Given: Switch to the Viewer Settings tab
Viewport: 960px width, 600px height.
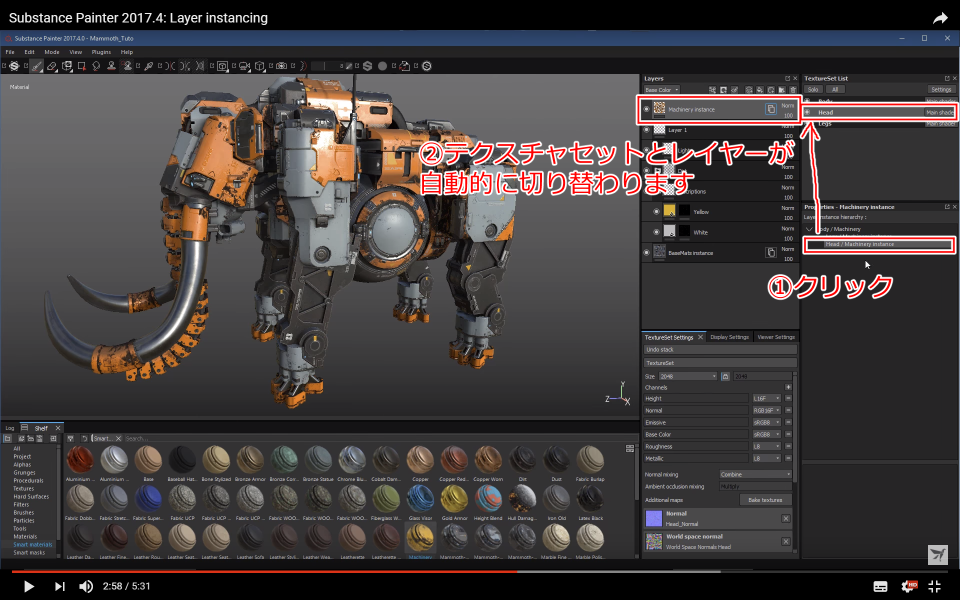Looking at the screenshot, I should [x=776, y=337].
